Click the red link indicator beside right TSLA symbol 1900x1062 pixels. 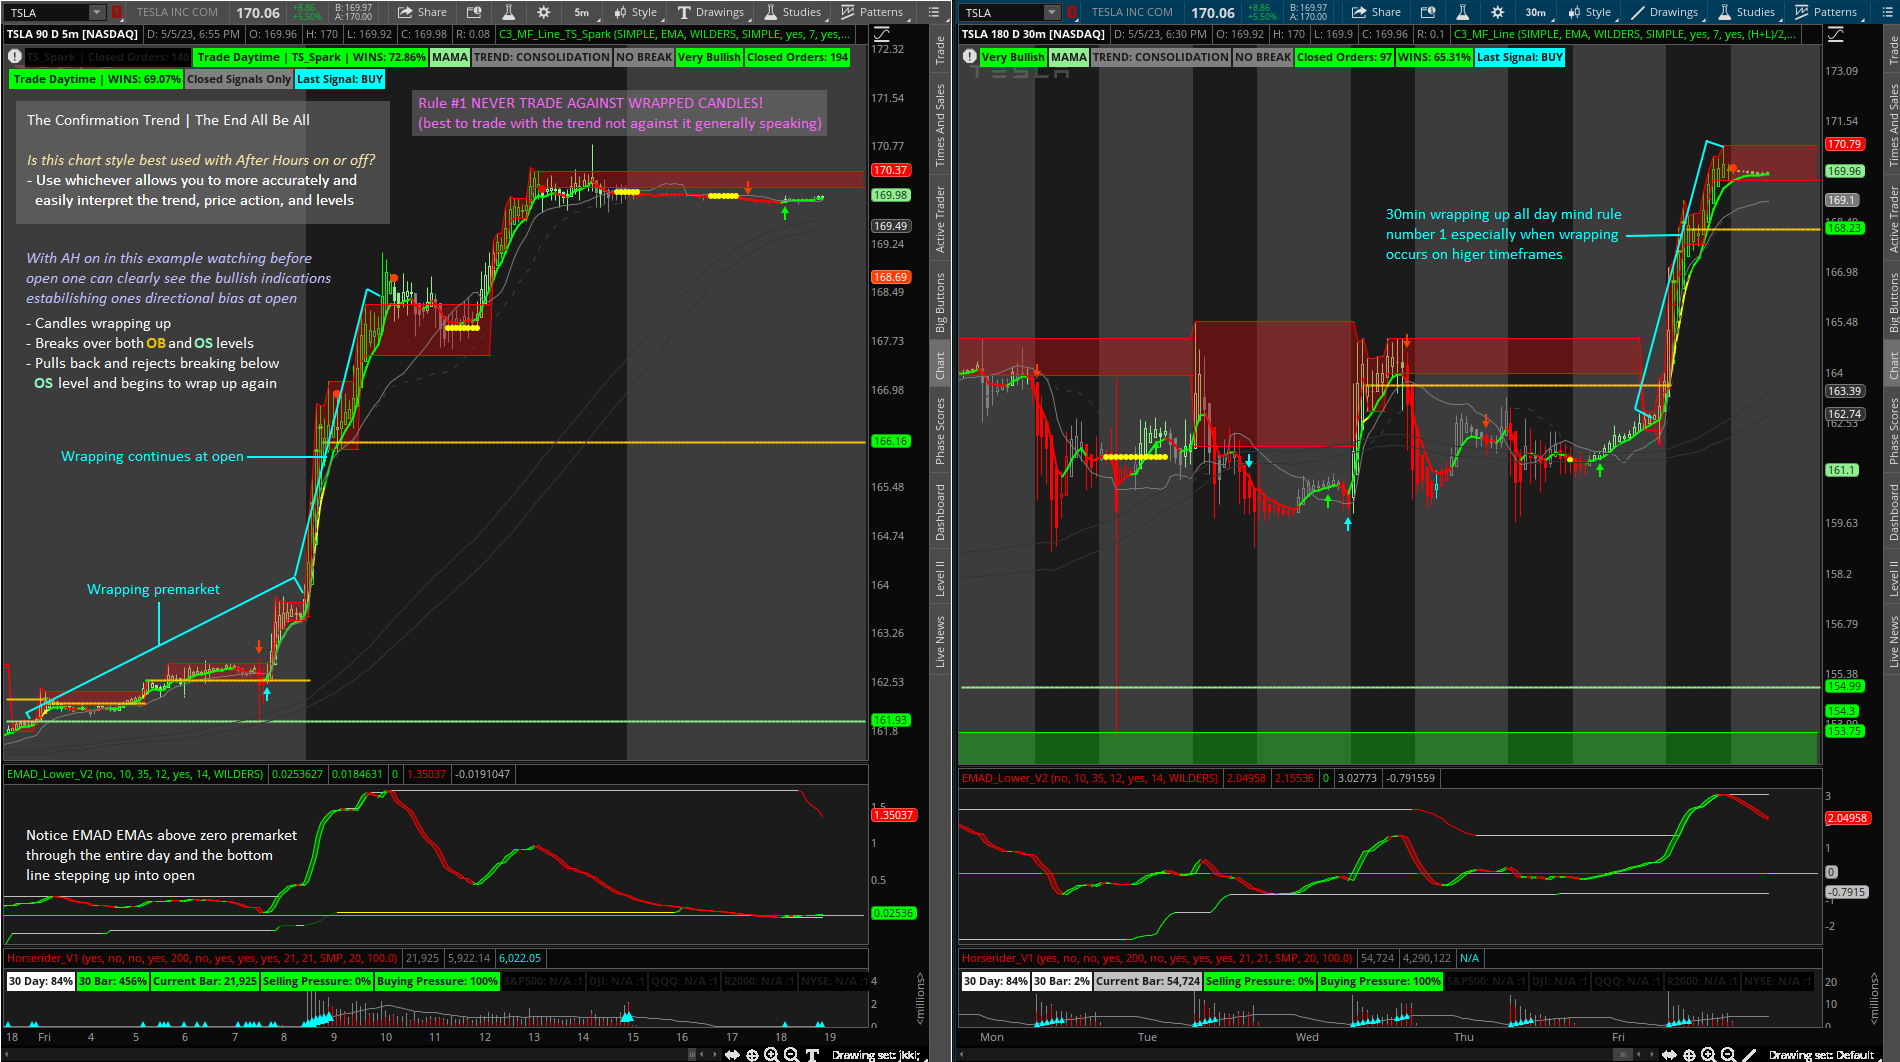coord(1072,12)
